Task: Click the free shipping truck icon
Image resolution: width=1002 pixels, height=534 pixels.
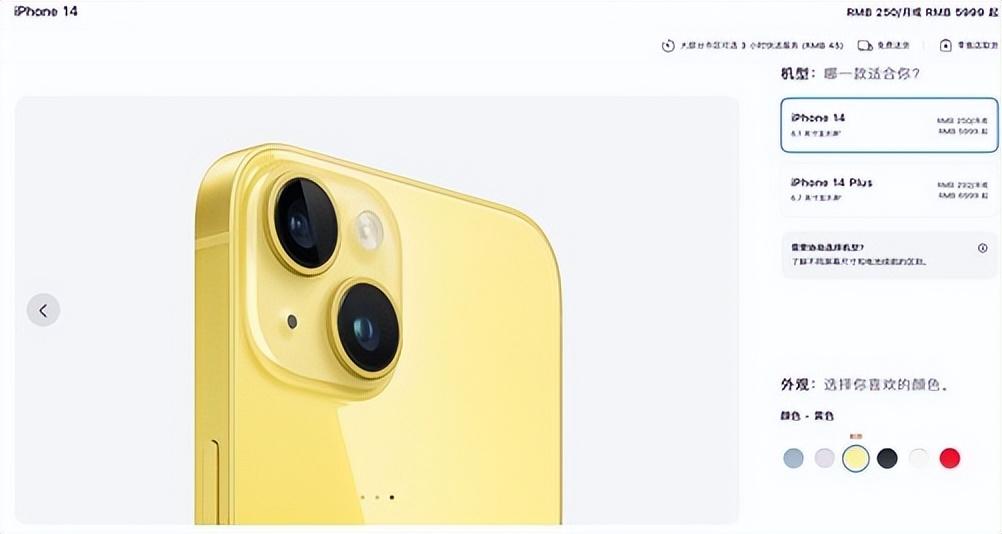Action: tap(865, 46)
